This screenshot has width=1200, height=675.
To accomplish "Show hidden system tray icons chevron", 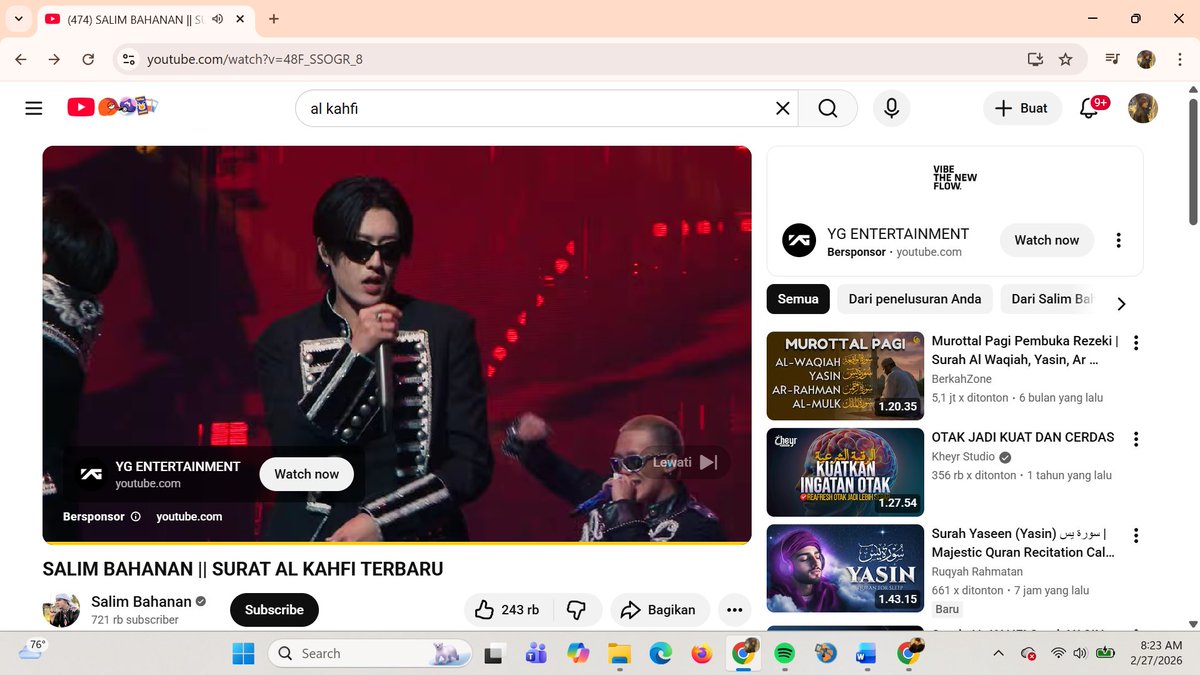I will click(998, 654).
